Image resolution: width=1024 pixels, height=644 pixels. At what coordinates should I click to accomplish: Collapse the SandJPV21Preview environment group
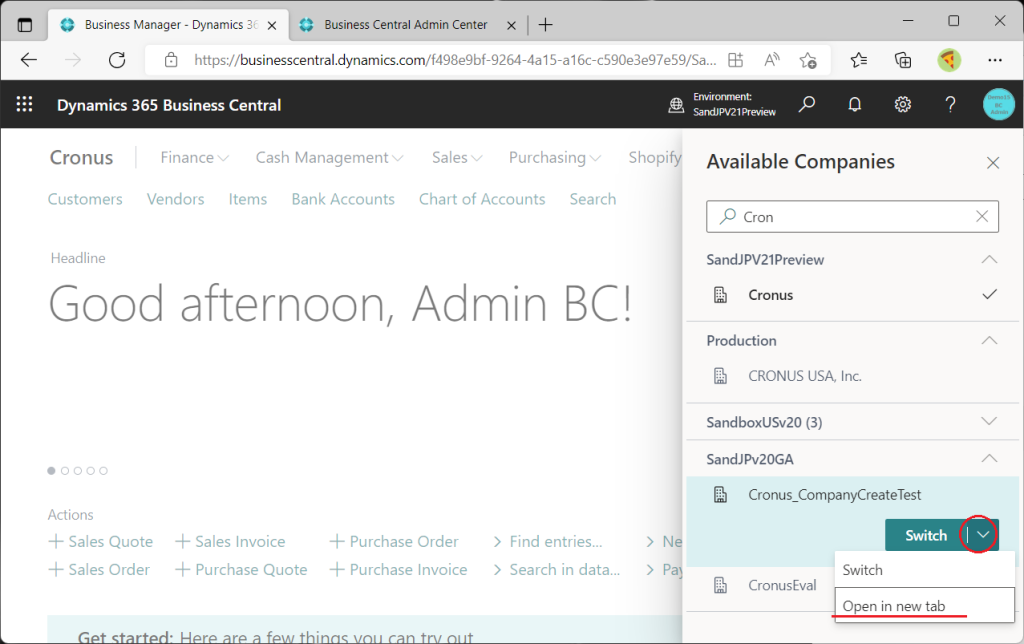[x=989, y=260]
